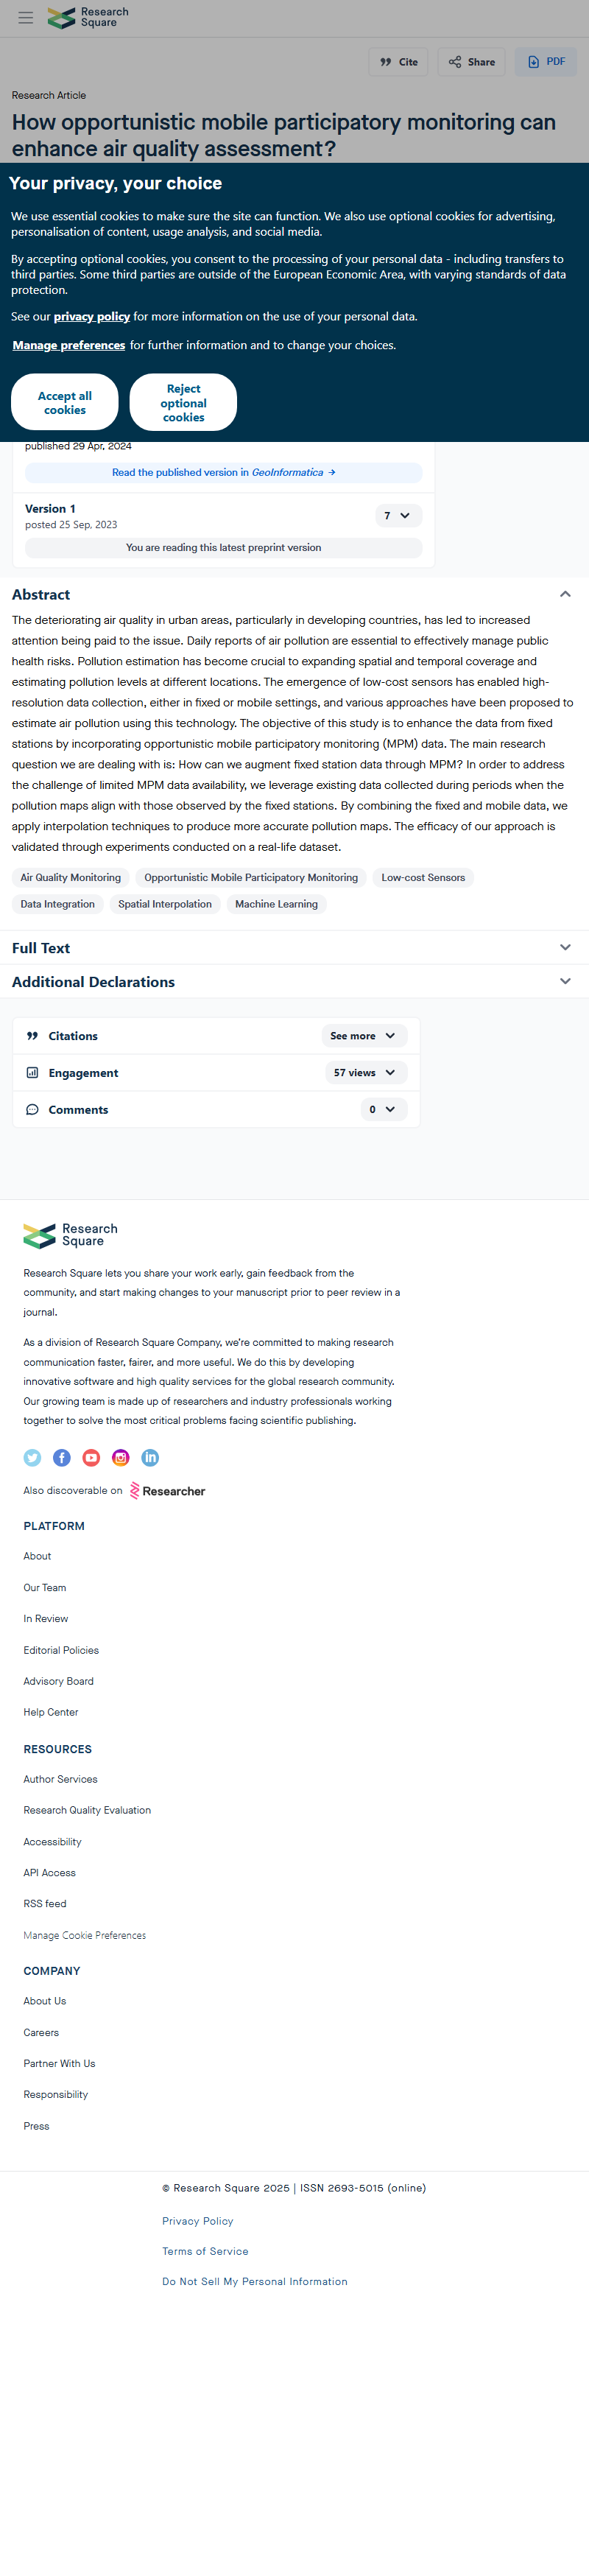589x2576 pixels.
Task: Collapse the Abstract section chevron
Action: [x=565, y=594]
